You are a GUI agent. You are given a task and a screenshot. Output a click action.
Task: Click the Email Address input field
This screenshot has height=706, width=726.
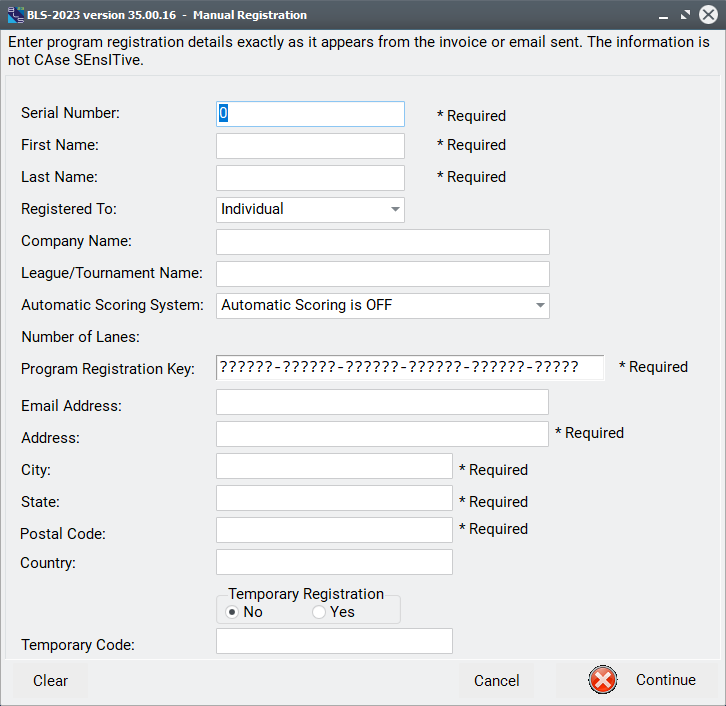[382, 402]
